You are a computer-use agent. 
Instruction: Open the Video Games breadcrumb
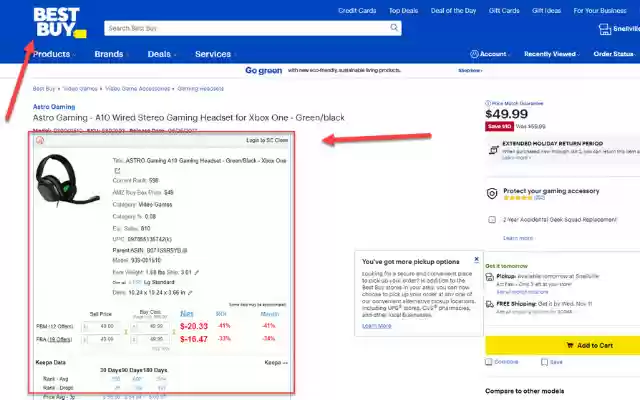[80, 89]
